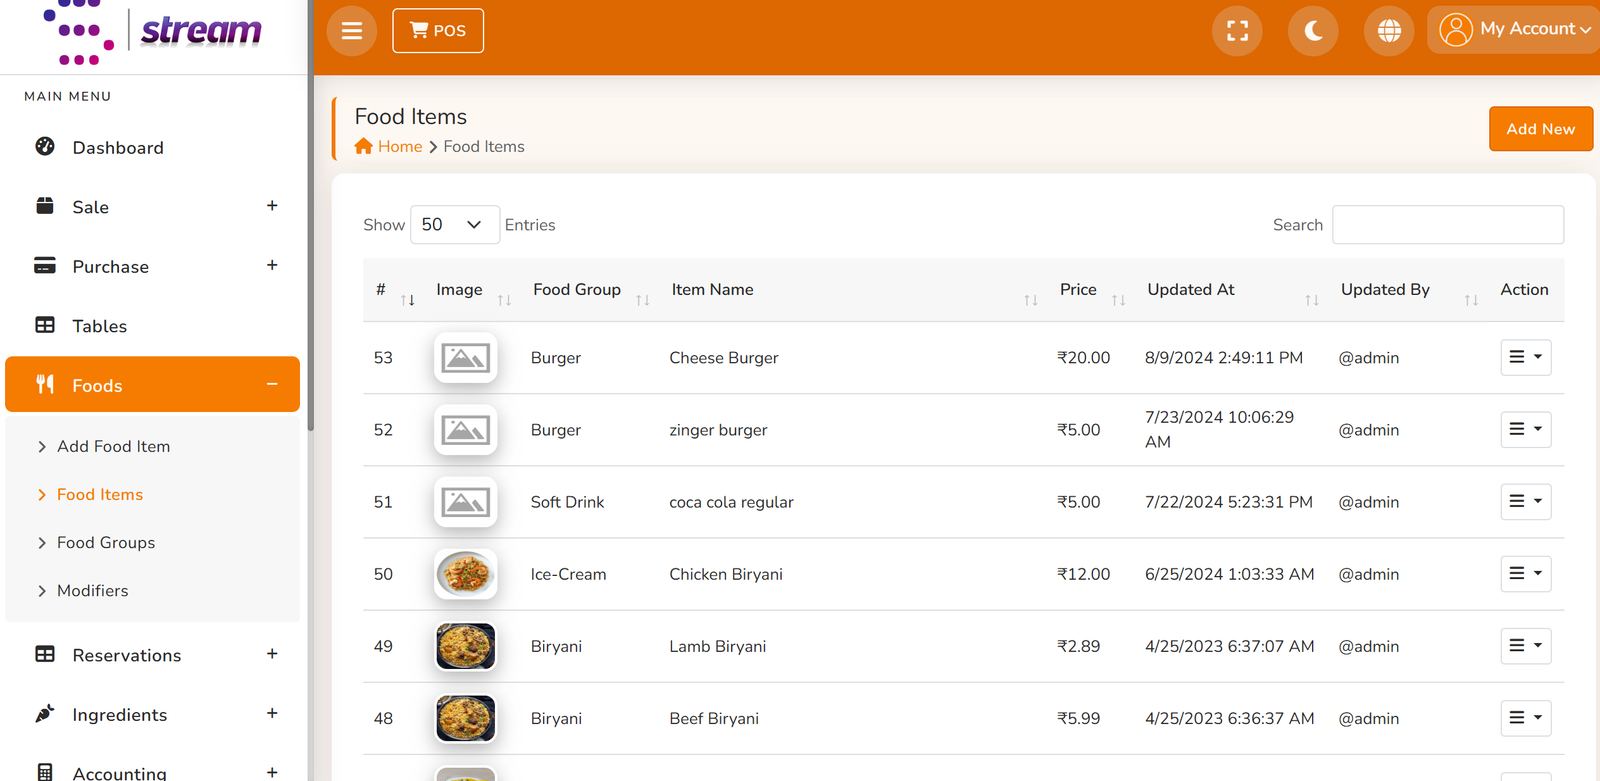
Task: Toggle dark mode with moon icon
Action: pyautogui.click(x=1313, y=31)
